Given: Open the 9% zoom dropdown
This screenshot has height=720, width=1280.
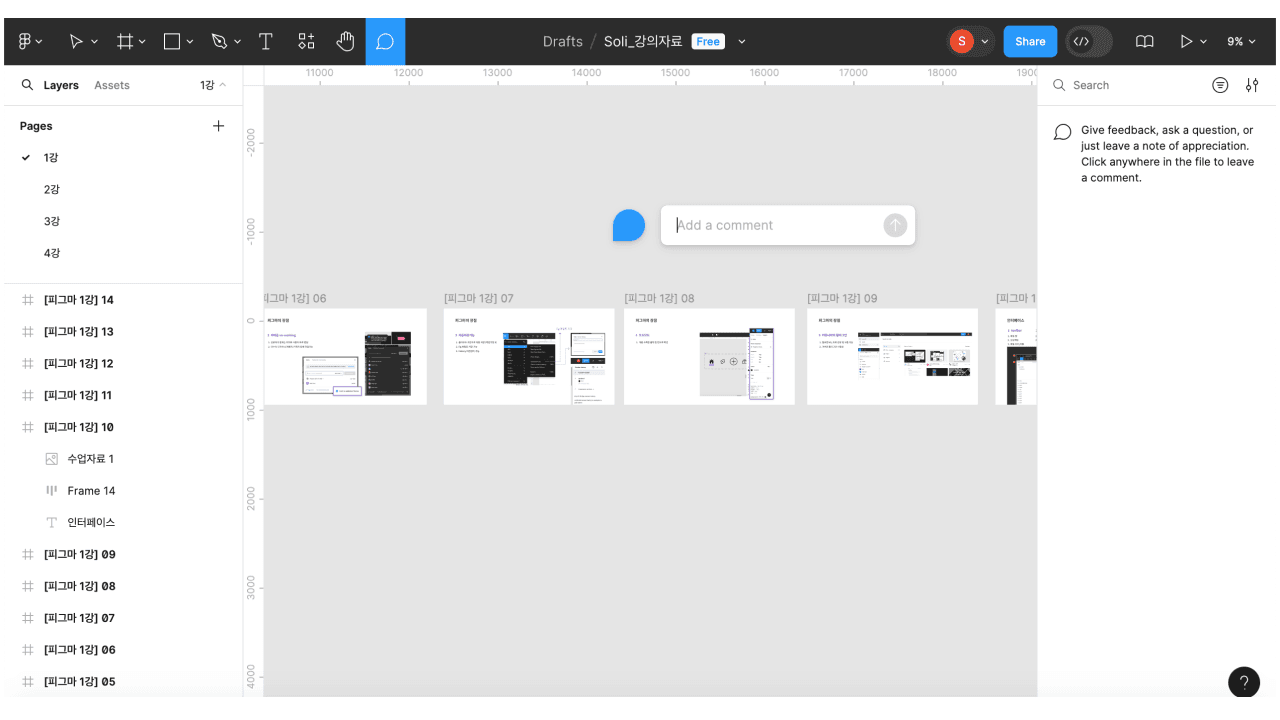Looking at the screenshot, I should (1242, 42).
